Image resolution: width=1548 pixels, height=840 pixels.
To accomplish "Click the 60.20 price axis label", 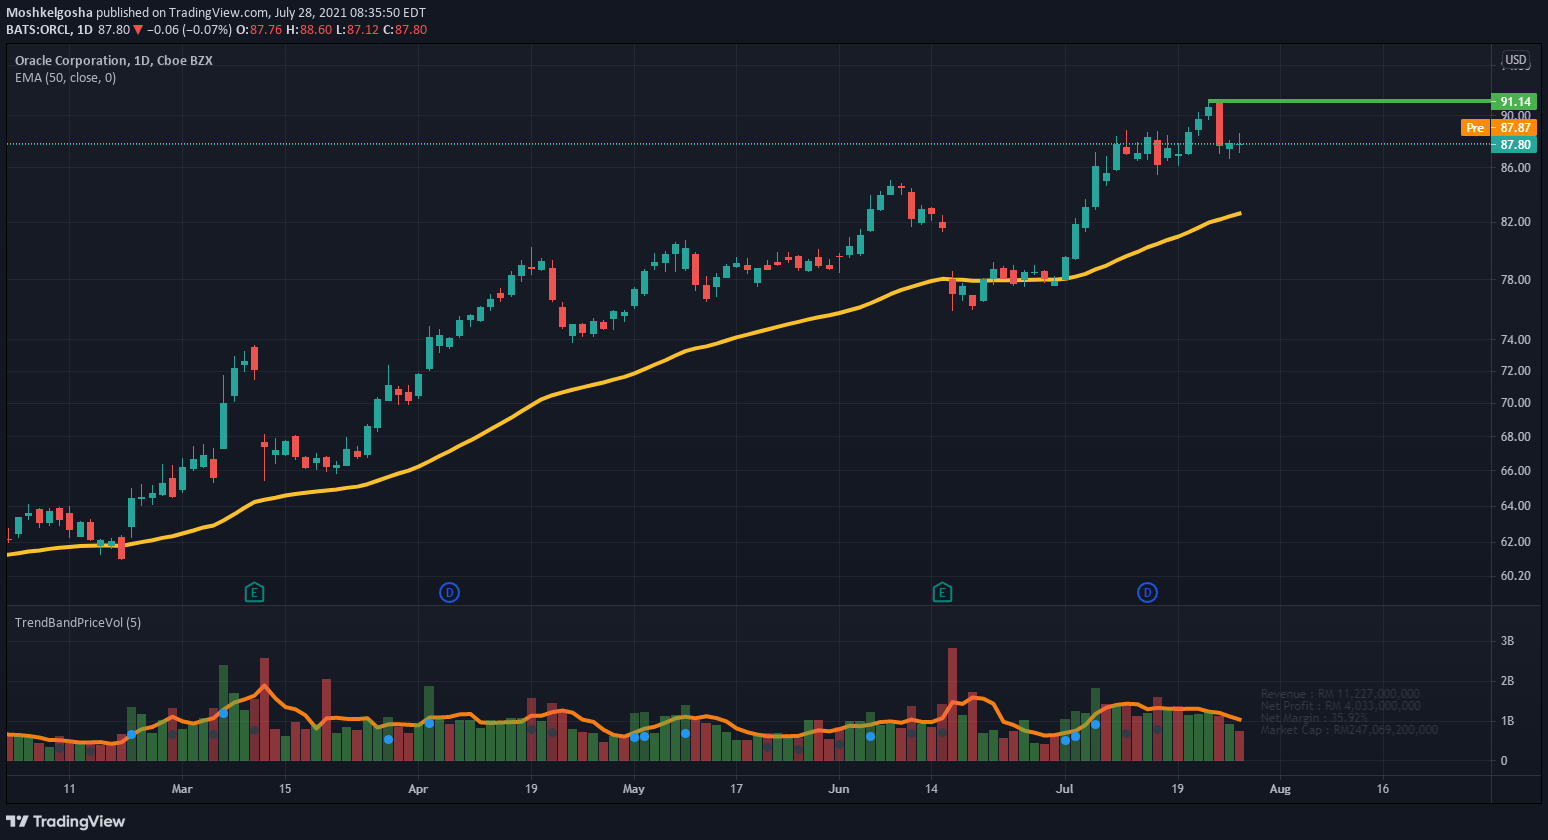I will click(x=1515, y=576).
